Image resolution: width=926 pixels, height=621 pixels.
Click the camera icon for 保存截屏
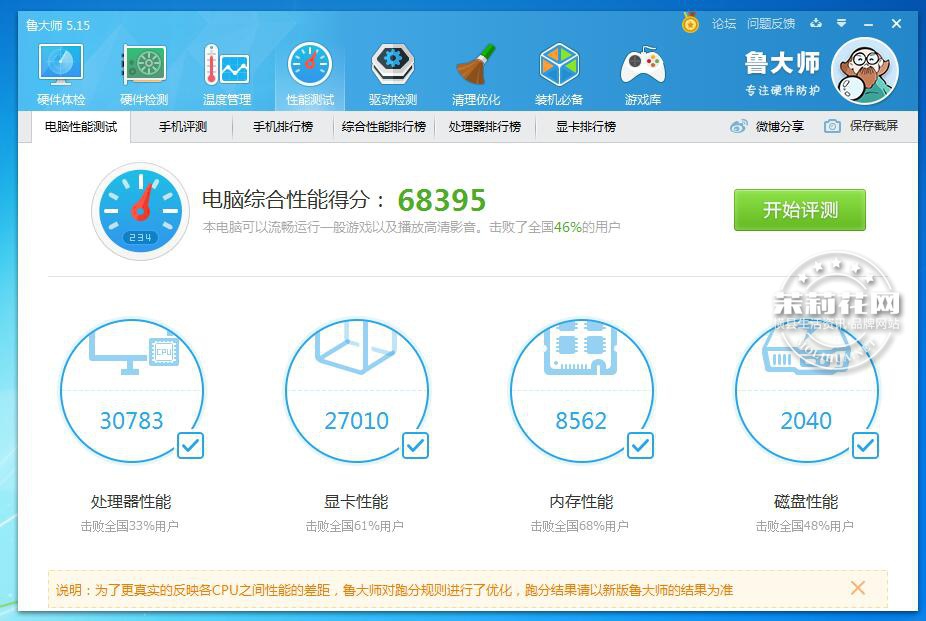point(832,126)
